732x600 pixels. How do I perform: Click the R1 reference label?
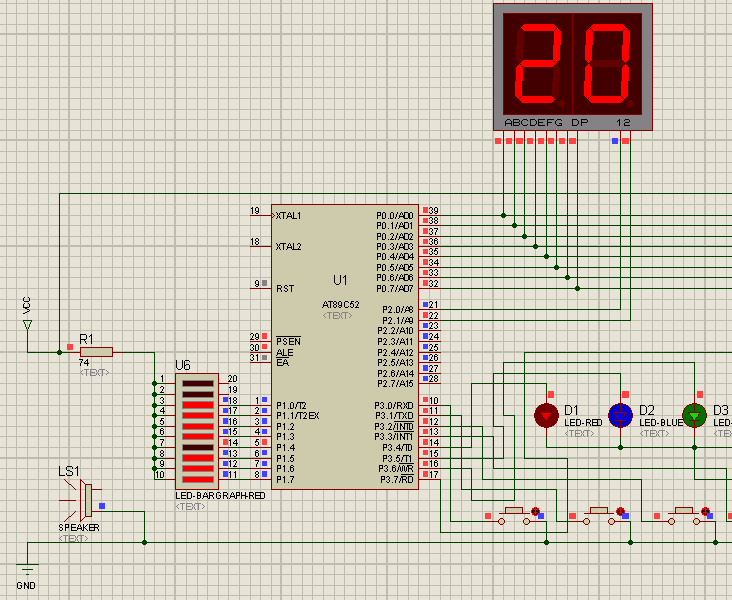pos(86,339)
